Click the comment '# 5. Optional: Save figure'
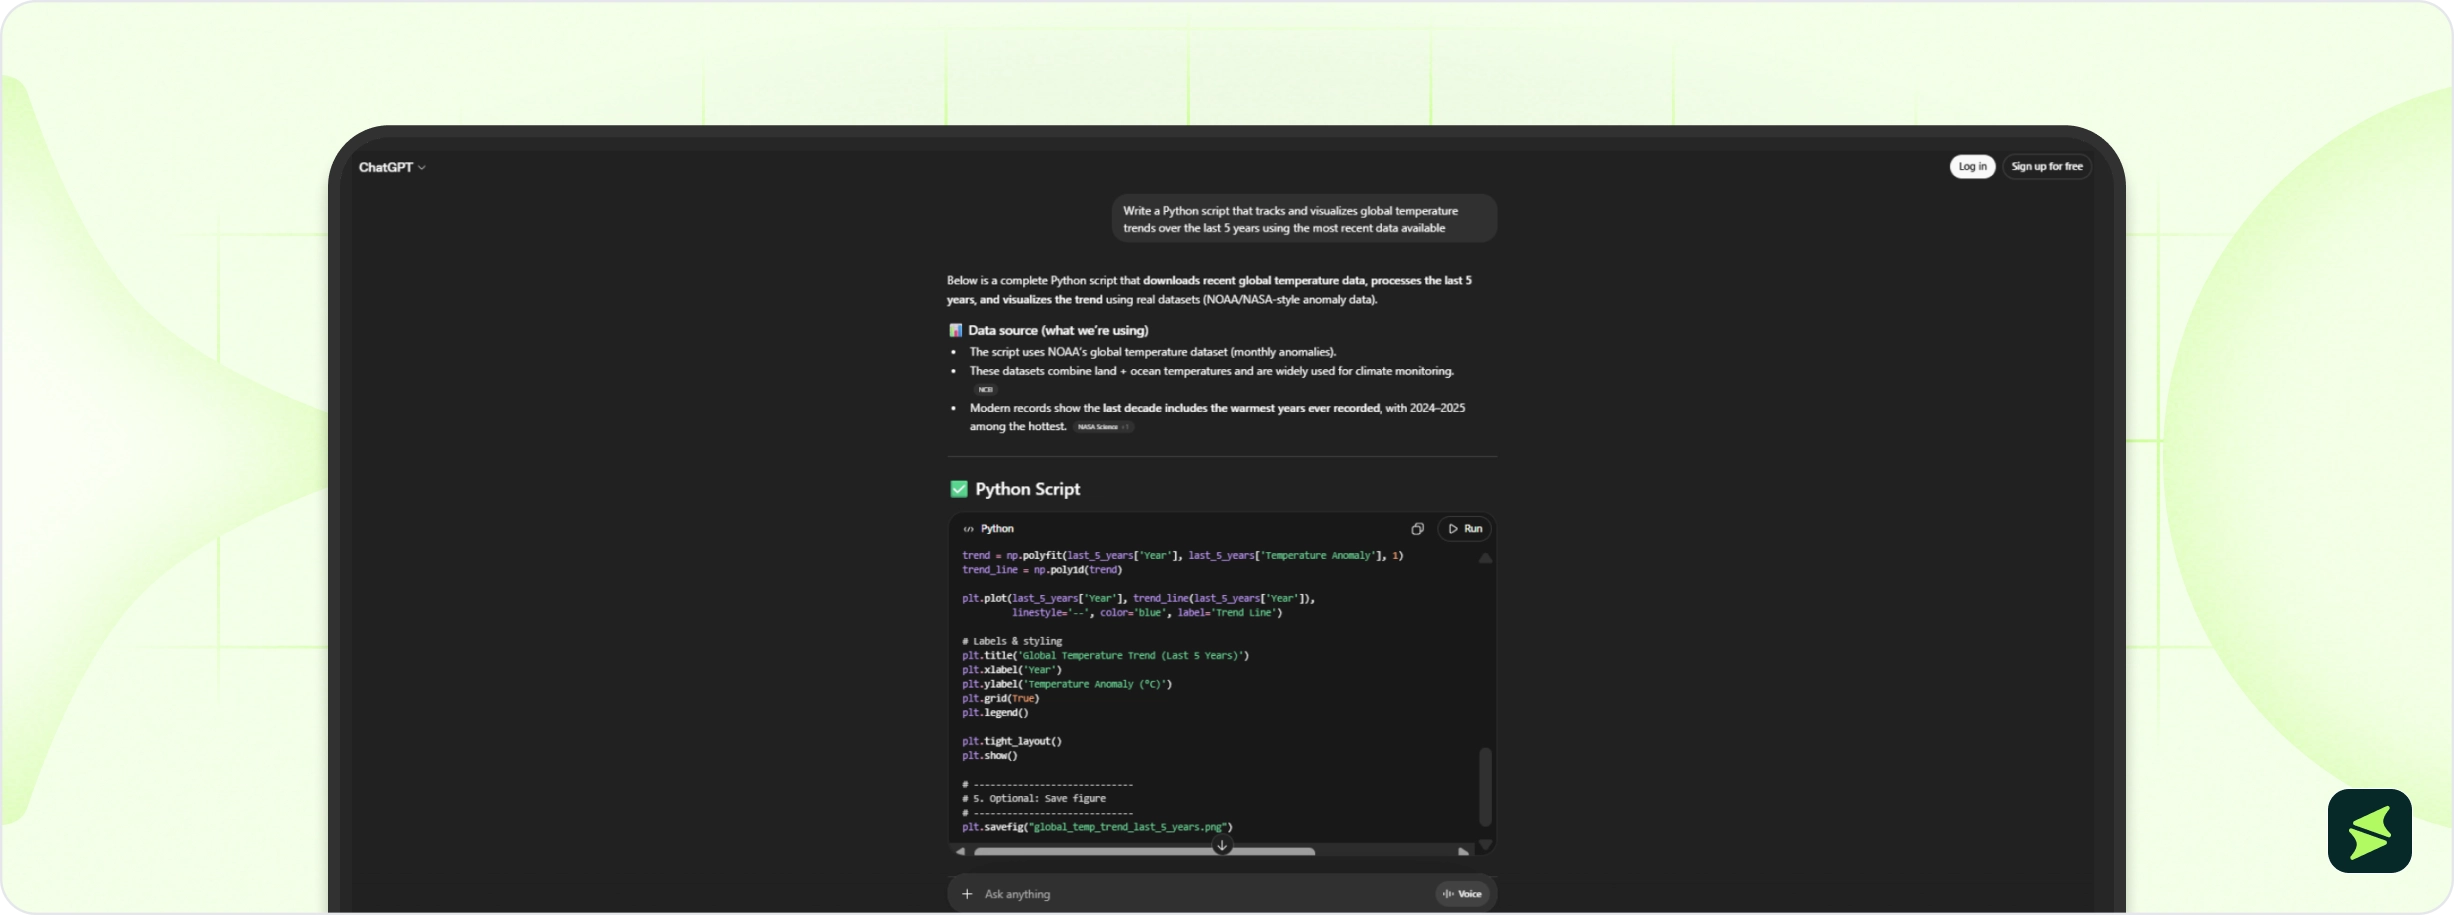Screen dimensions: 2454x915 click(1034, 799)
